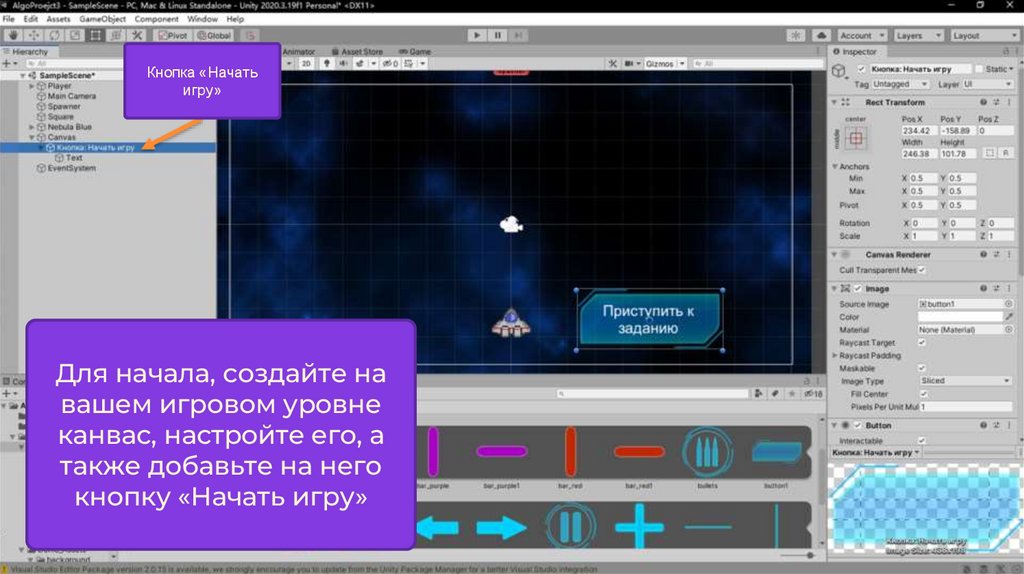1024x574 pixels.
Task: Open the Layer UI dropdown
Action: point(987,84)
